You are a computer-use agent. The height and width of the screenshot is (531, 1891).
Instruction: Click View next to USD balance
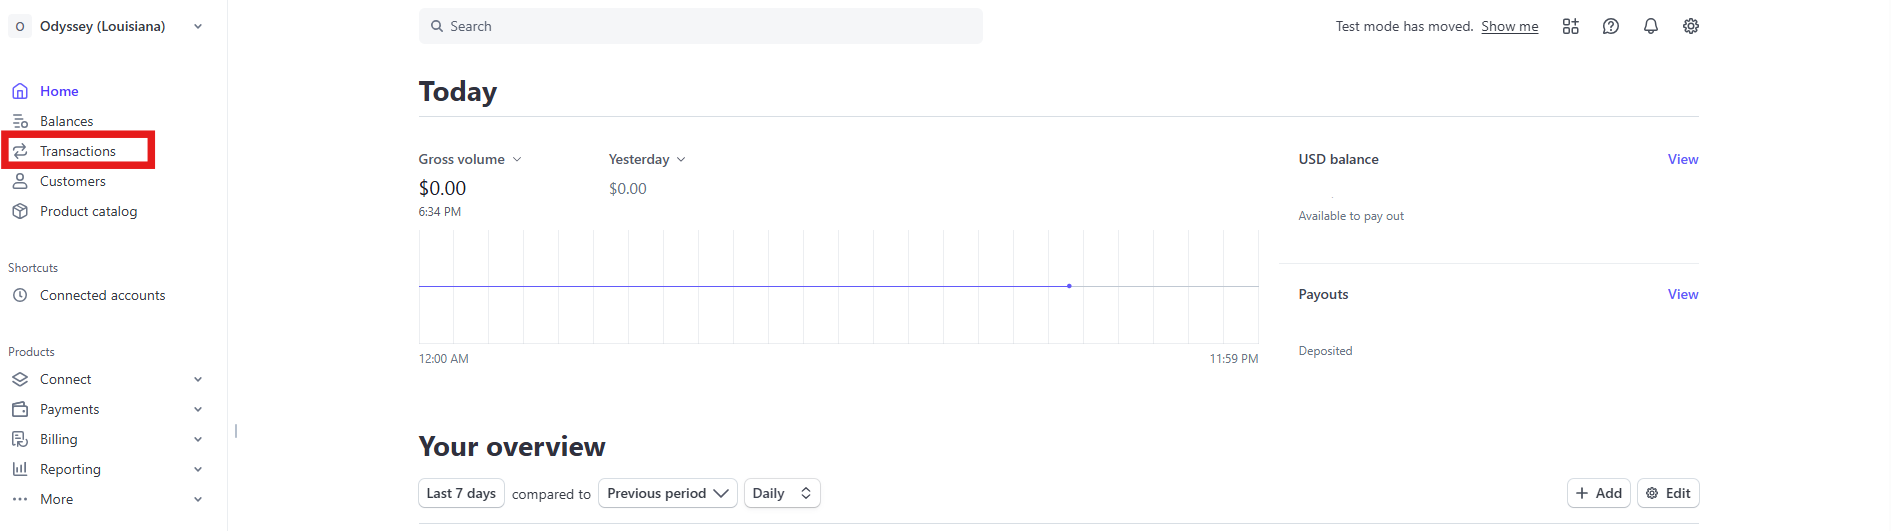(x=1682, y=159)
